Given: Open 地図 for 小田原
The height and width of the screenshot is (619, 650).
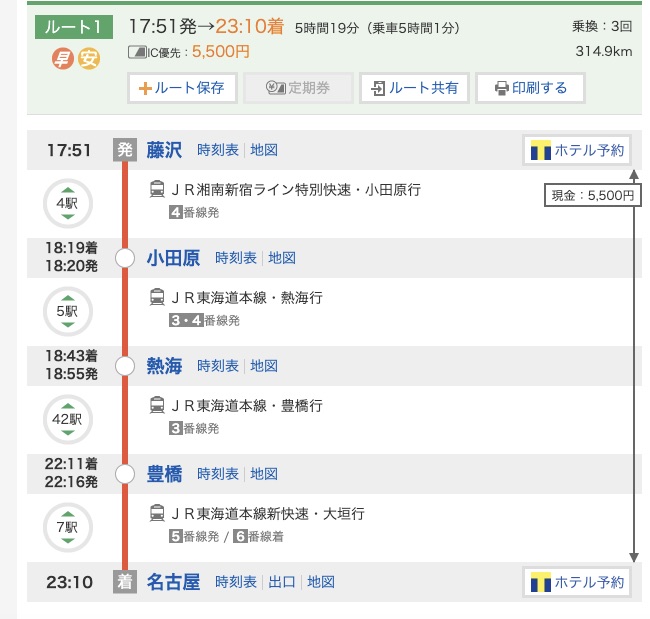Looking at the screenshot, I should [x=282, y=258].
